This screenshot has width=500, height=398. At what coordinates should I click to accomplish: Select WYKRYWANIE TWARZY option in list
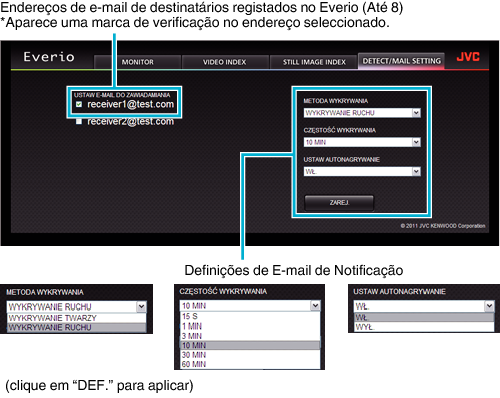tap(77, 318)
